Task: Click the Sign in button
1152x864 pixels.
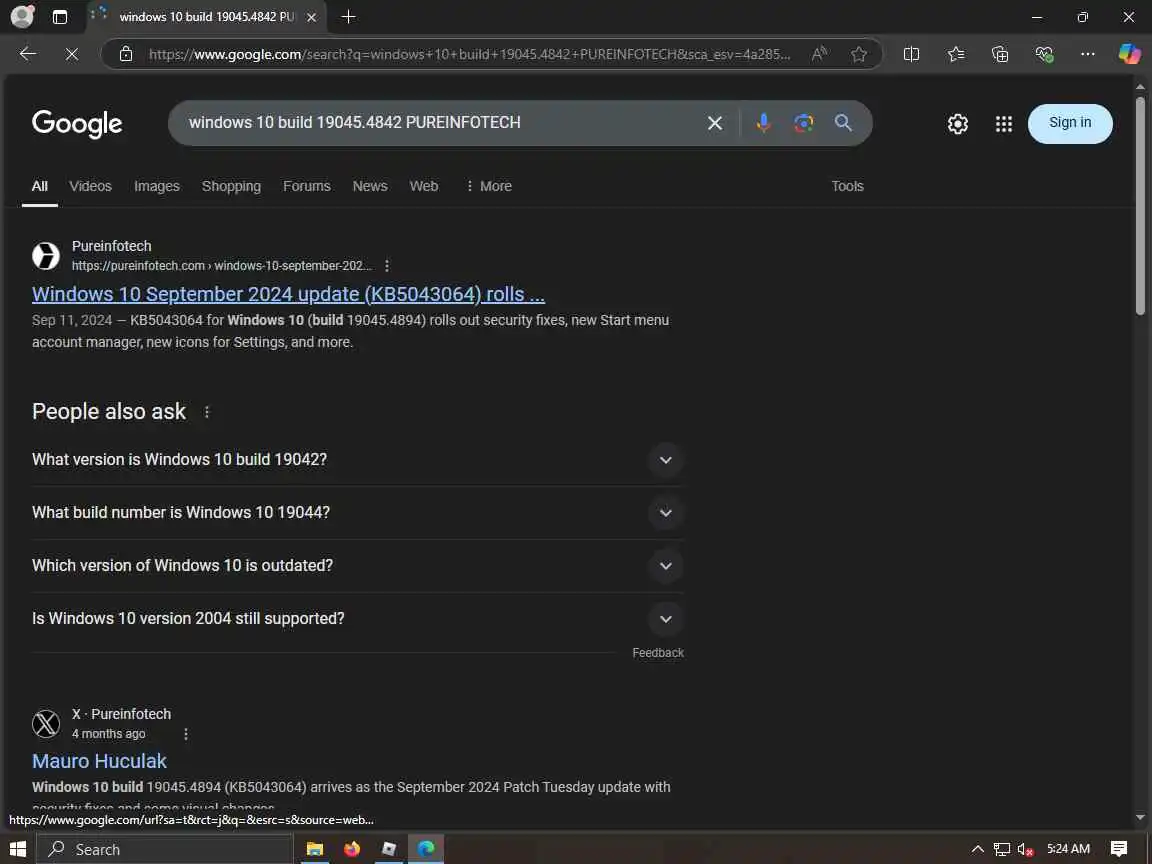Action: pyautogui.click(x=1070, y=123)
